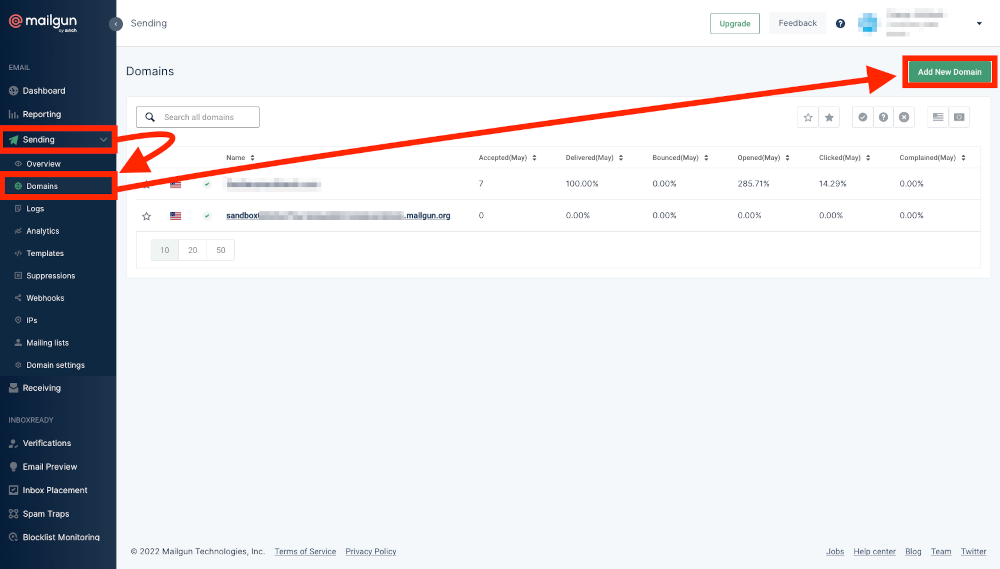Open Blog footer link
The width and height of the screenshot is (1000, 569).
(x=913, y=552)
